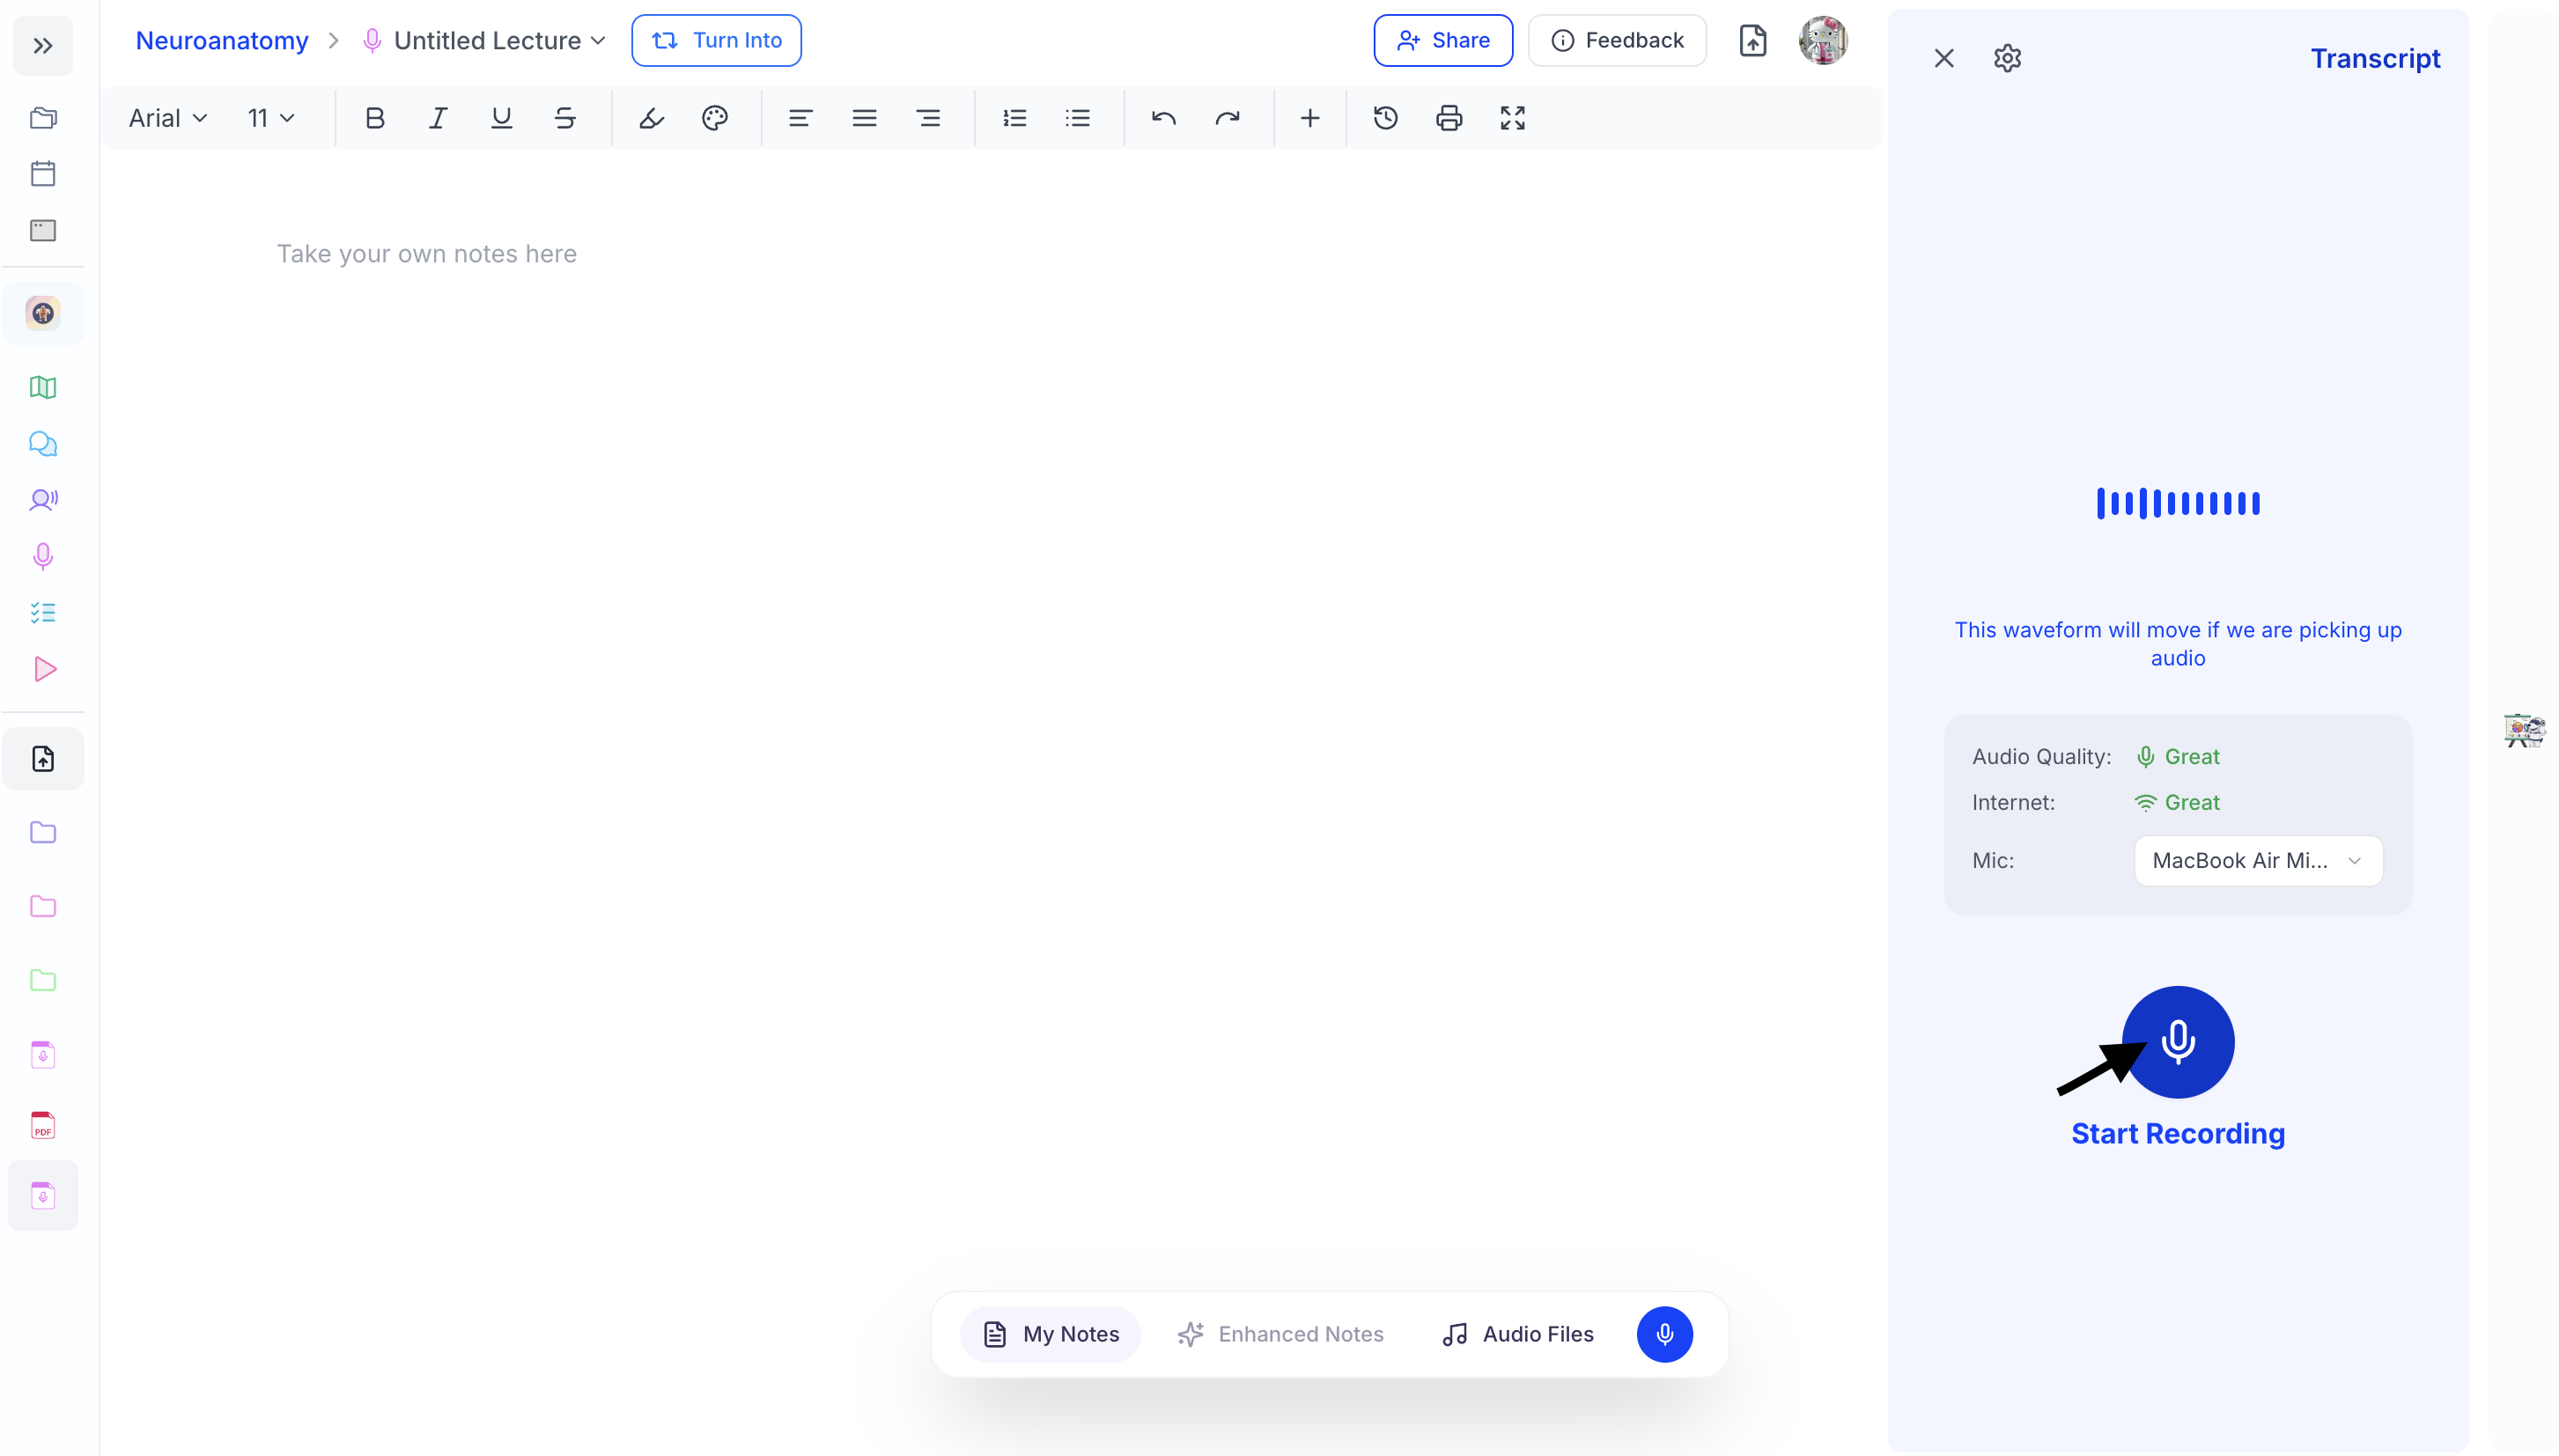Open transcript settings gear
This screenshot has height=1456, width=2559.
point(2007,59)
